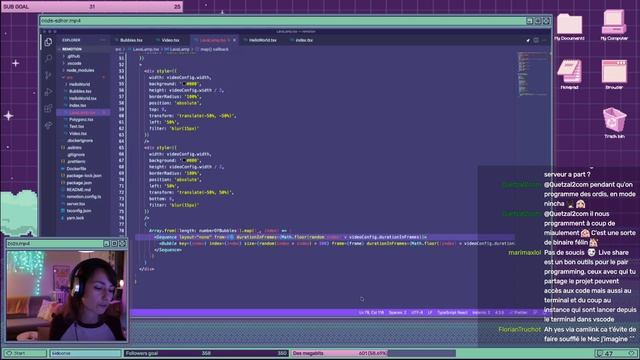This screenshot has height=360, width=640.
Task: Click the color swatch on code line 55
Action: tap(184, 84)
